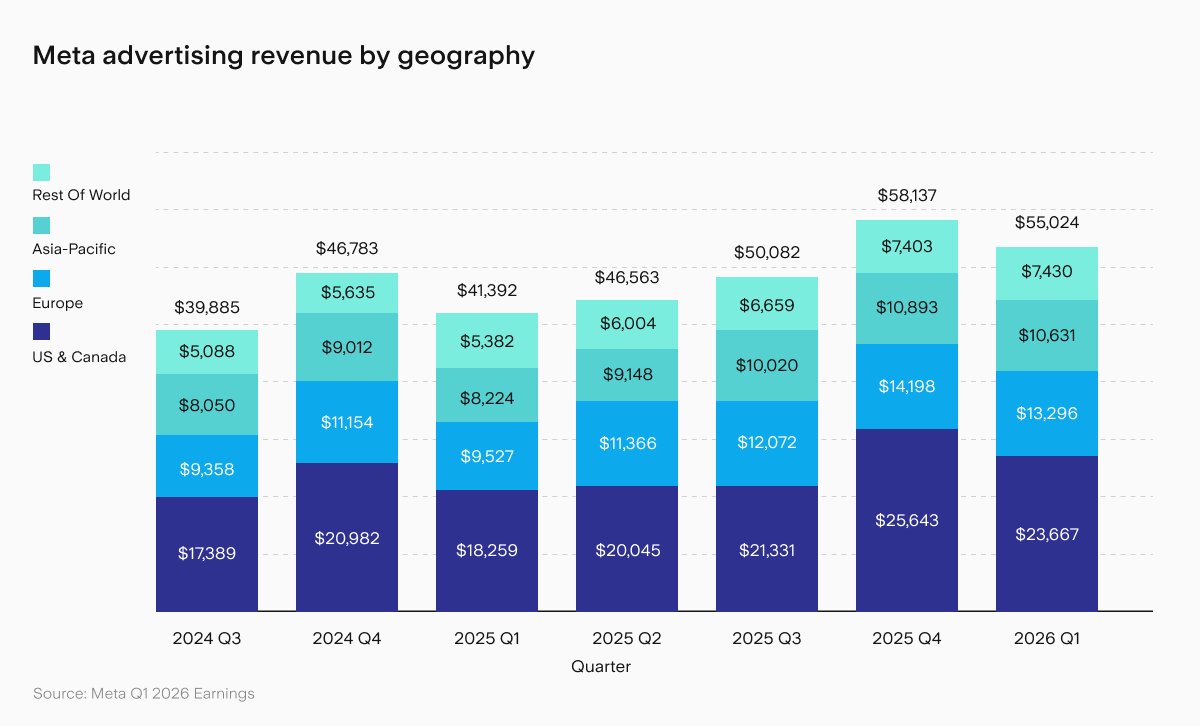Click the $41,392 total above 2025 Q1
The height and width of the screenshot is (726, 1200).
[x=487, y=291]
